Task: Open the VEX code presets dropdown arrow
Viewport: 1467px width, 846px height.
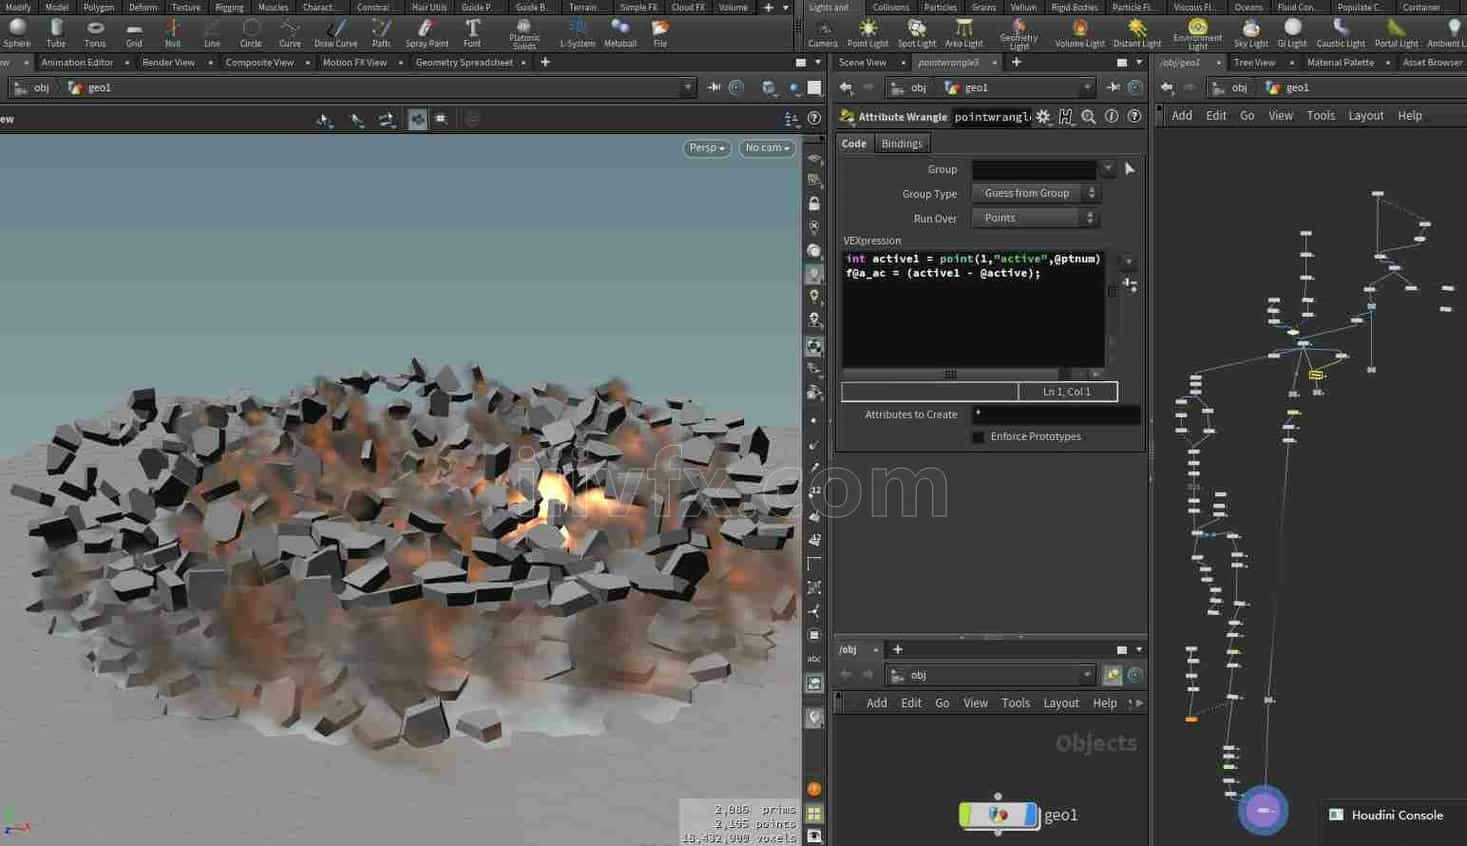Action: tap(1129, 262)
